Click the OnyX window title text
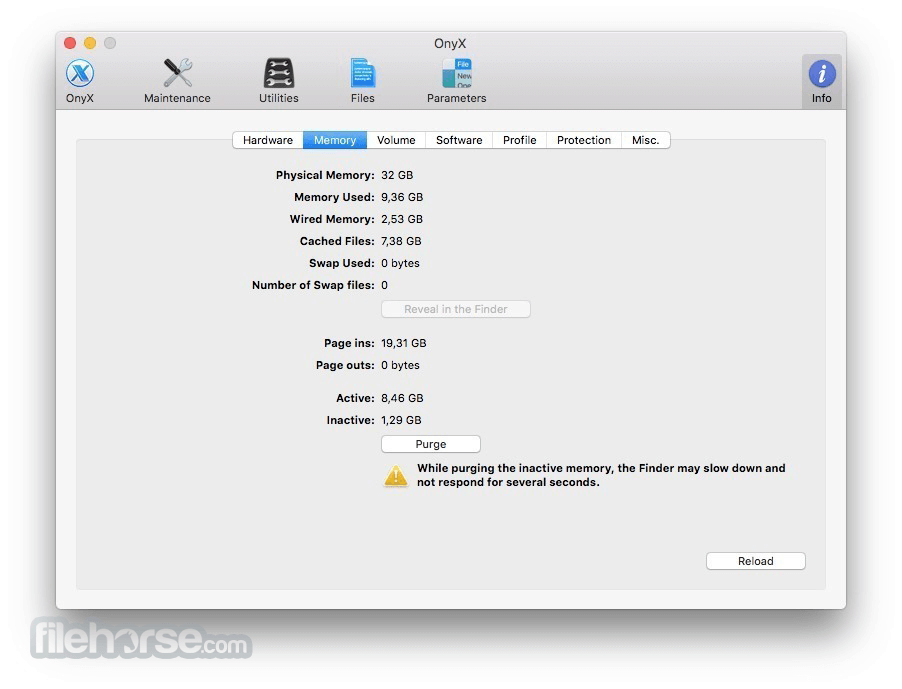This screenshot has height=689, width=902. point(450,44)
